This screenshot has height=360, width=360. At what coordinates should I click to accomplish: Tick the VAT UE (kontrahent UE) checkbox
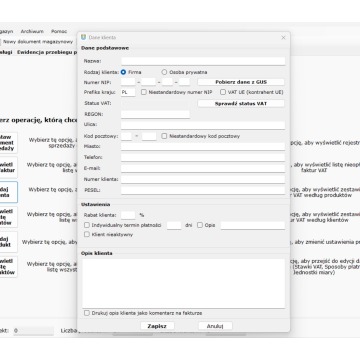pyautogui.click(x=223, y=92)
